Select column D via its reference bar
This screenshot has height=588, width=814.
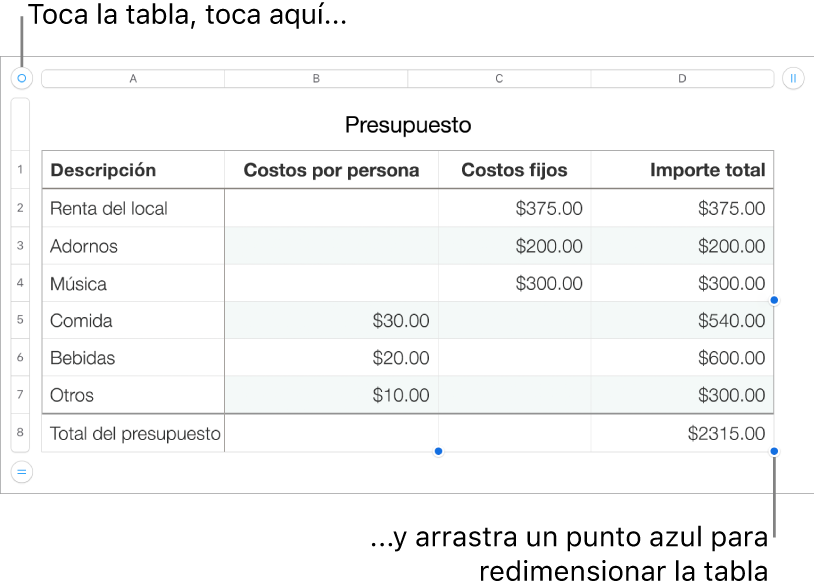[681, 78]
